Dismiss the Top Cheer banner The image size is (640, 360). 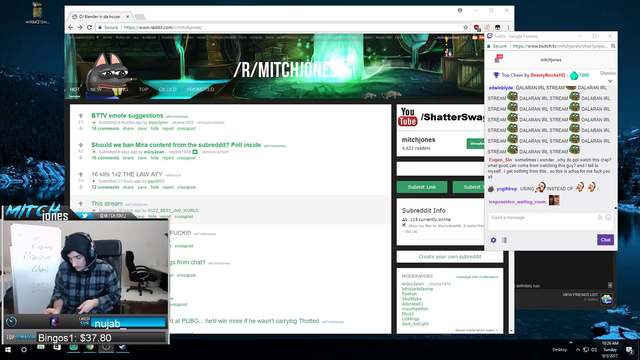[608, 73]
